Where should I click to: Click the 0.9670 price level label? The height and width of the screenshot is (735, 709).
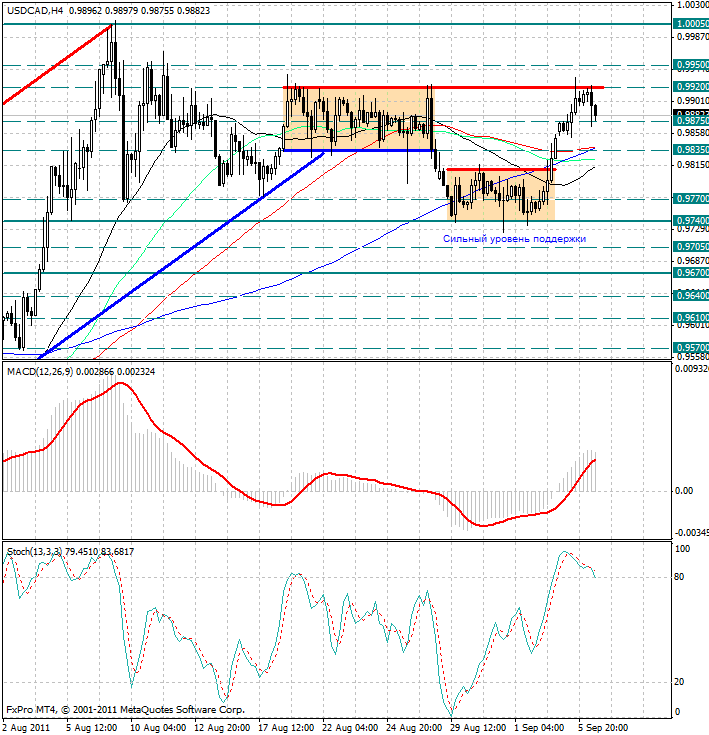(691, 272)
